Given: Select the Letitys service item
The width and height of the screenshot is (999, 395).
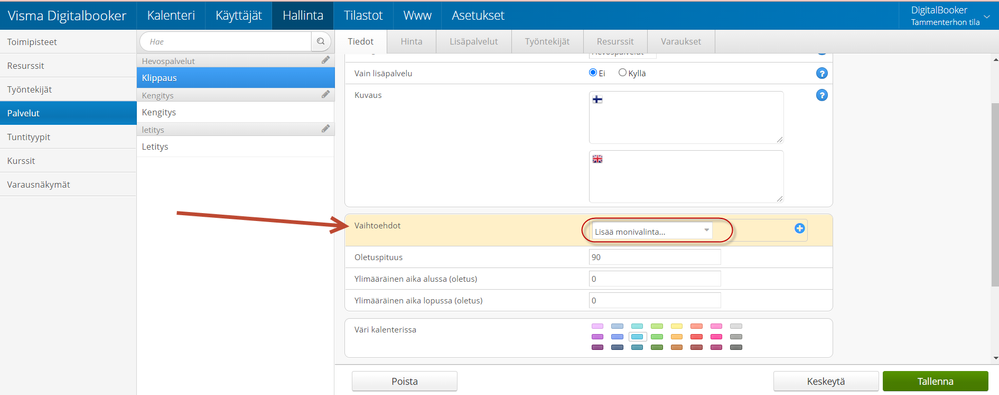Looking at the screenshot, I should point(236,147).
